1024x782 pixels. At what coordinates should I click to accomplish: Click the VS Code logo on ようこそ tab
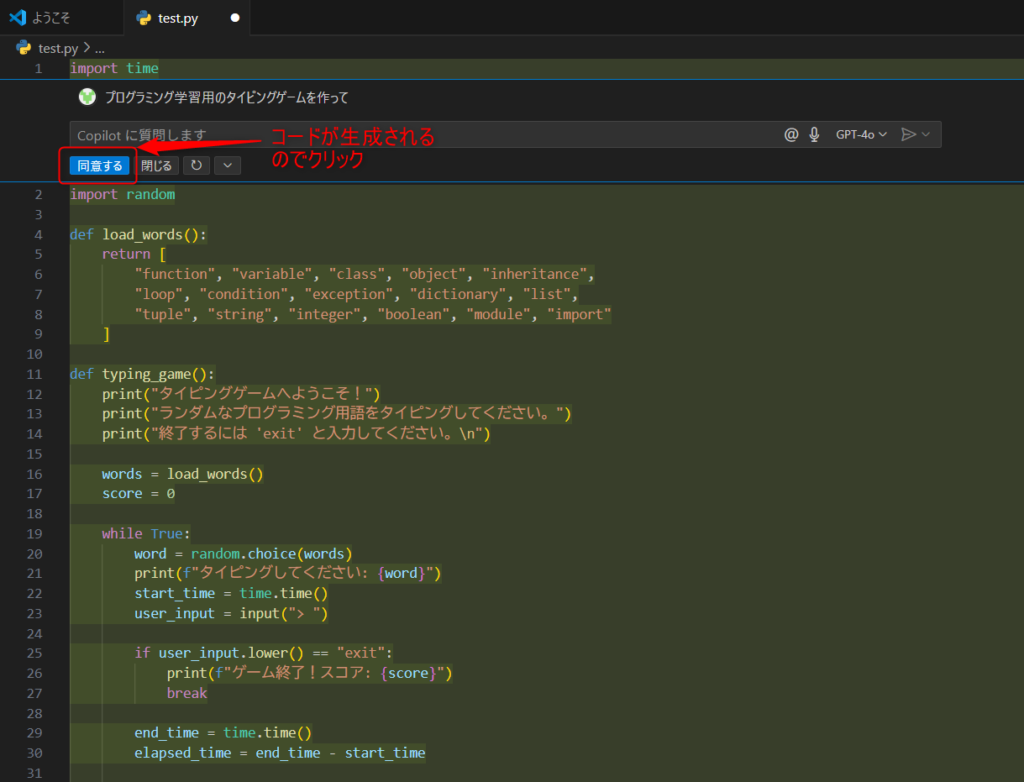tap(18, 18)
